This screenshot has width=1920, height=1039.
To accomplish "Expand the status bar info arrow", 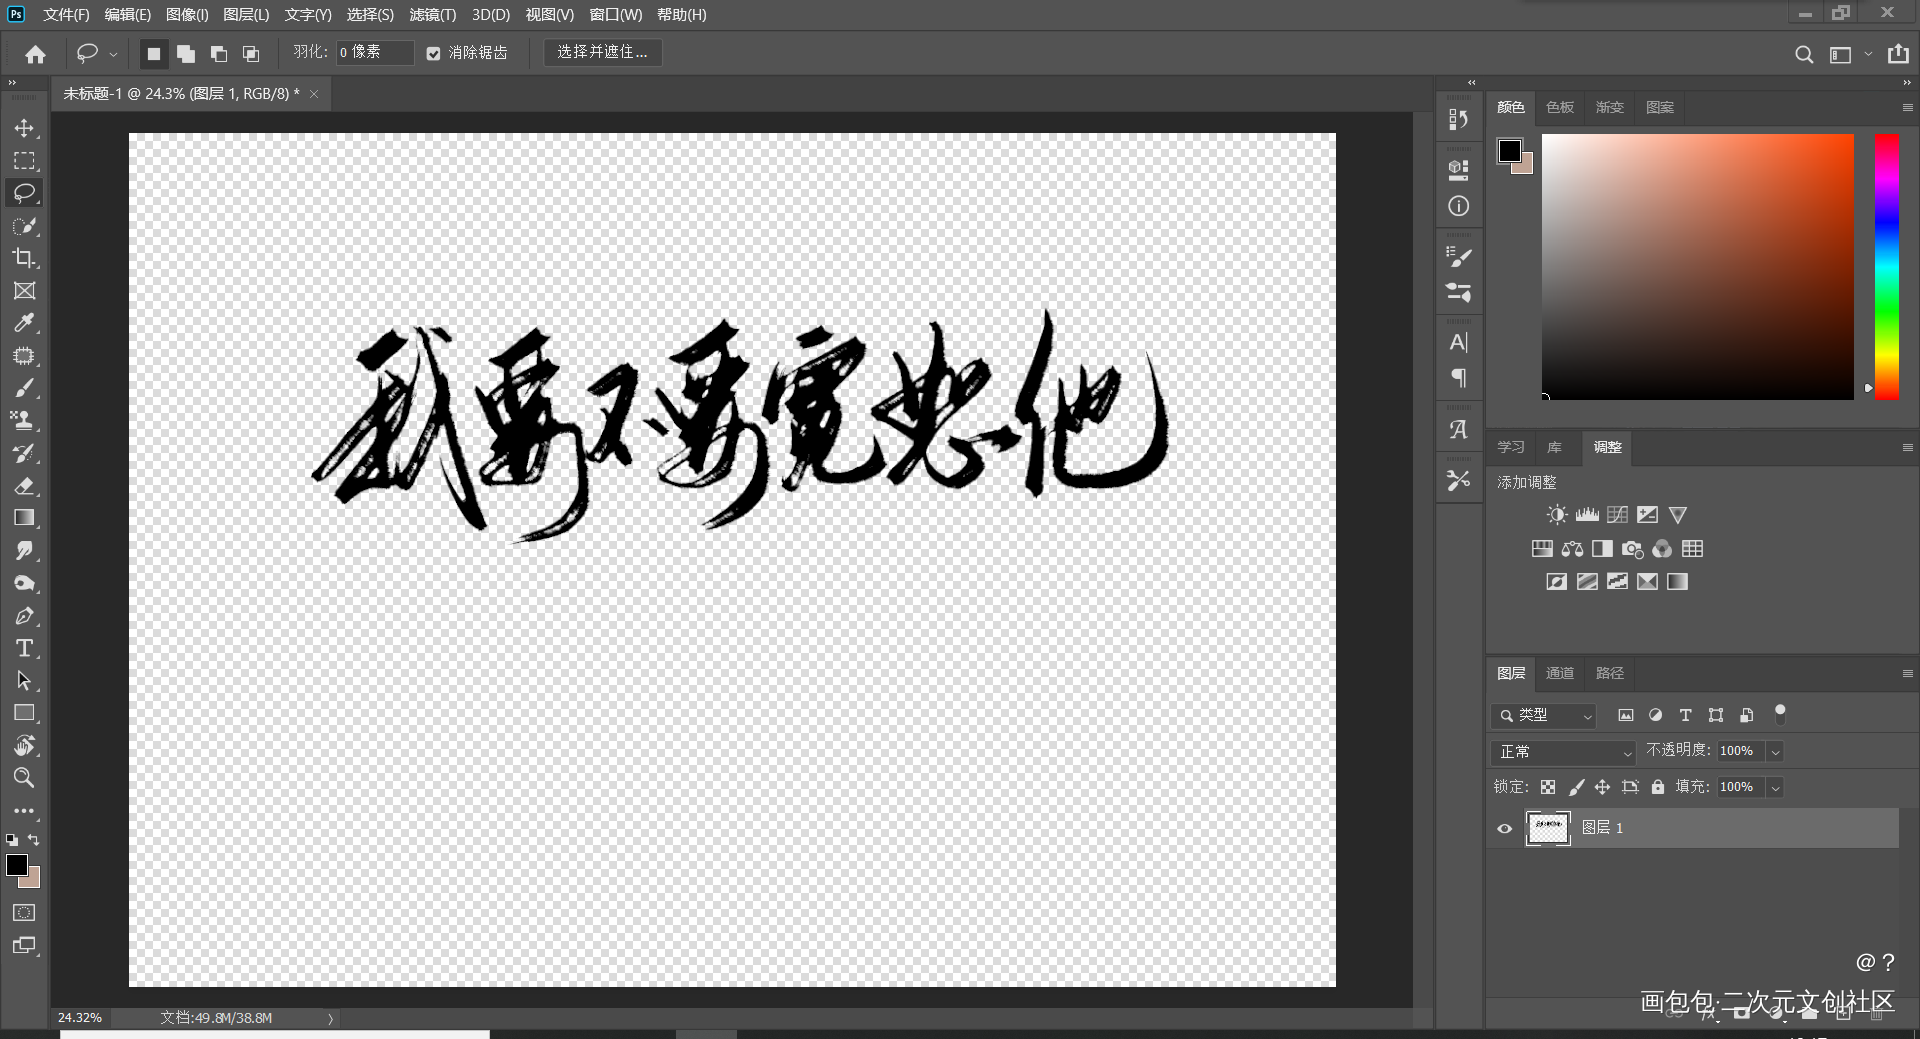I will coord(331,1018).
